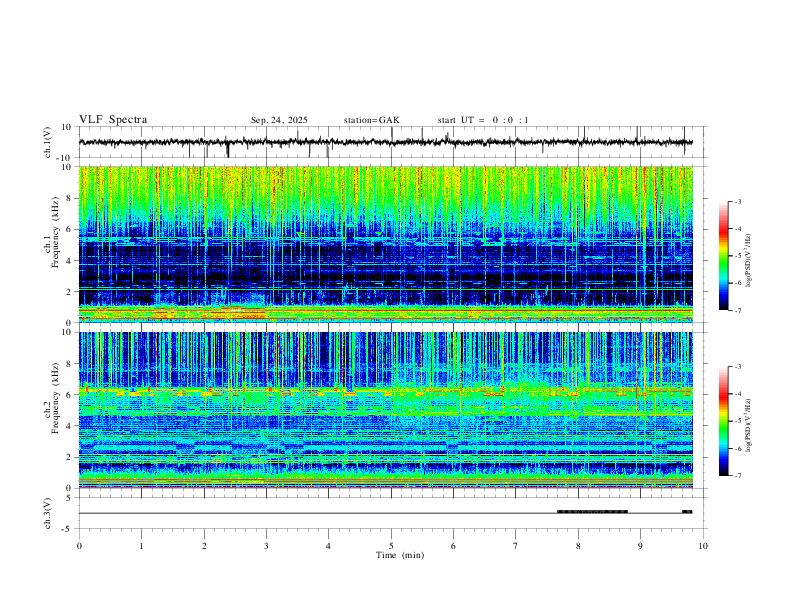The image size is (792, 612).
Task: Click the "-3" tick of the upper color bar
Action: 737,201
